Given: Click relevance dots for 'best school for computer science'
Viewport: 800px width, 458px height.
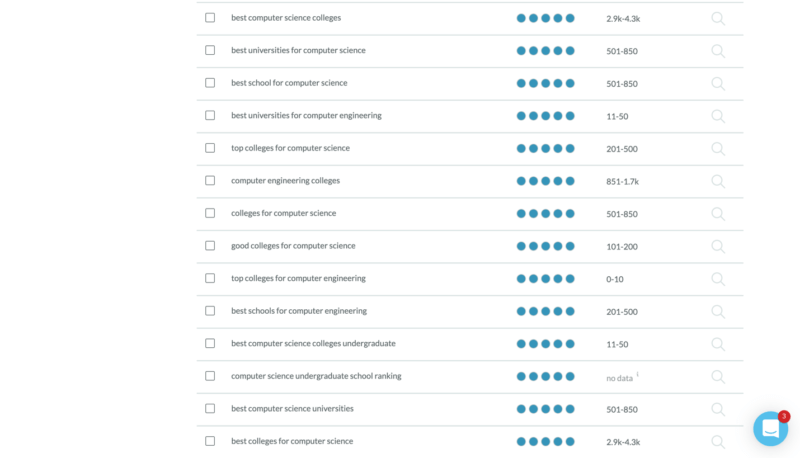Looking at the screenshot, I should 545,83.
